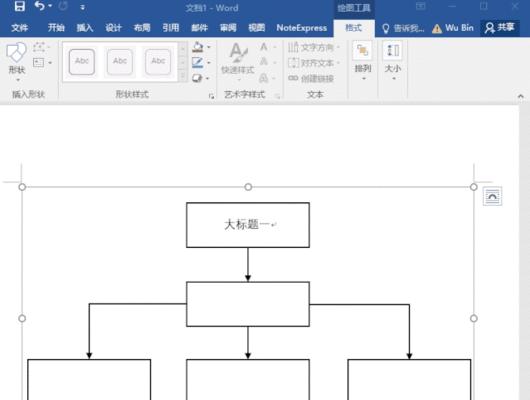Screen dimensions: 530x400
Task: Switch to the 视图 tab
Action: click(x=257, y=28)
